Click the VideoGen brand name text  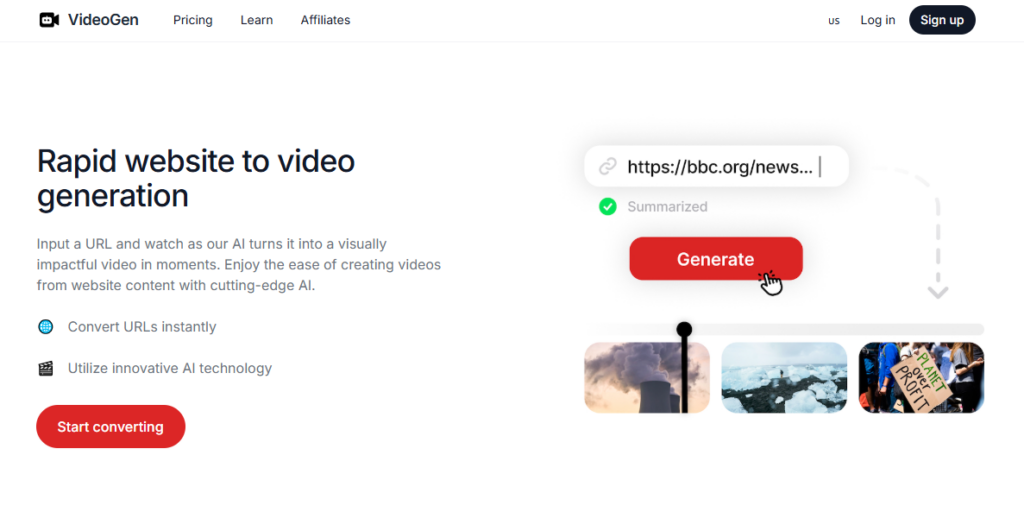[x=103, y=20]
